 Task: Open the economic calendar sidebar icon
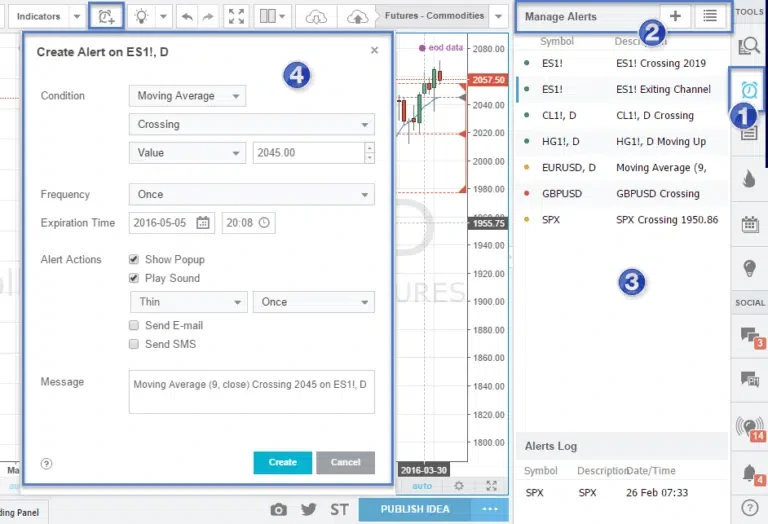749,224
